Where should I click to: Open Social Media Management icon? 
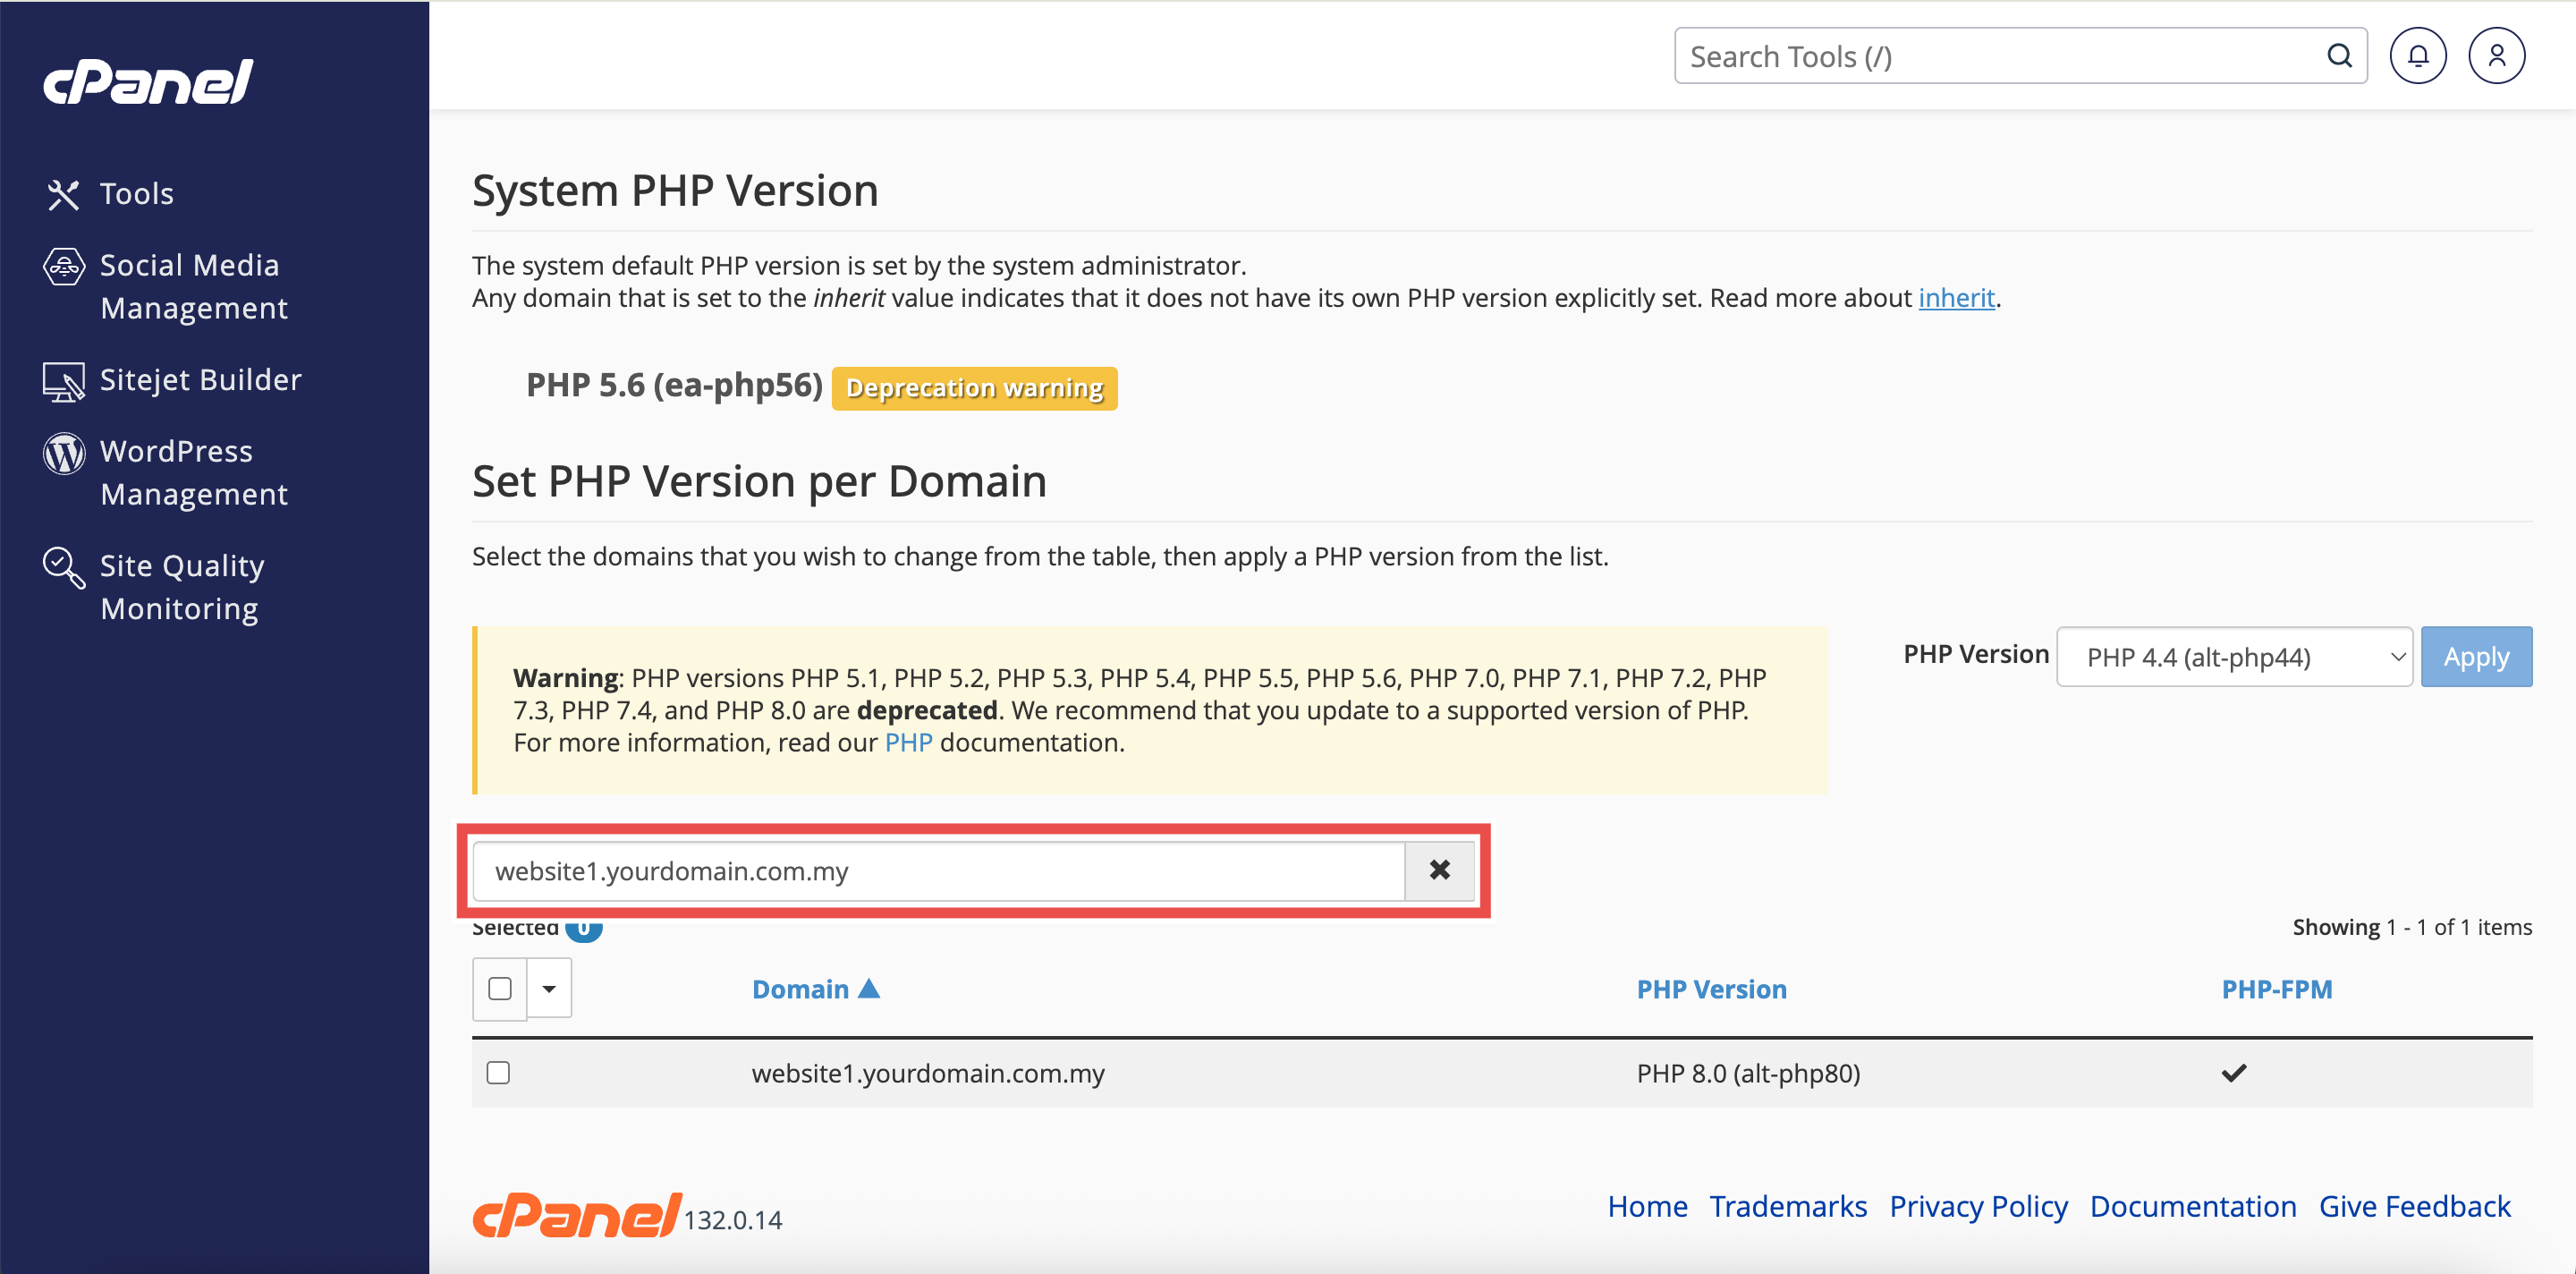pos(63,267)
